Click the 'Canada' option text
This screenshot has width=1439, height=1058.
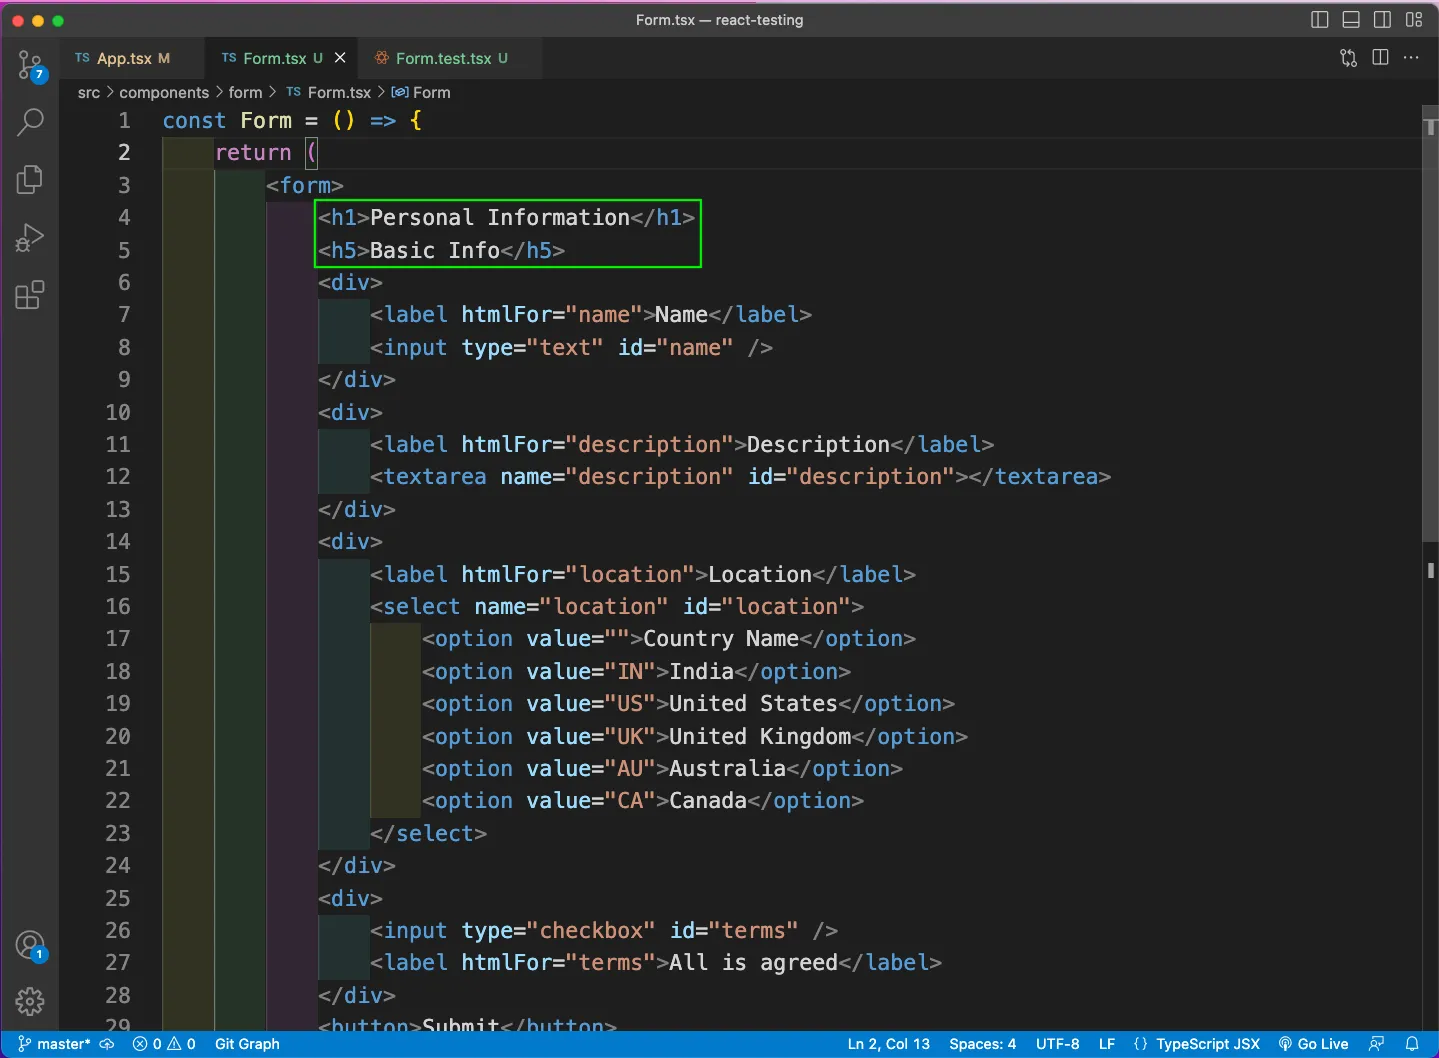(x=708, y=800)
